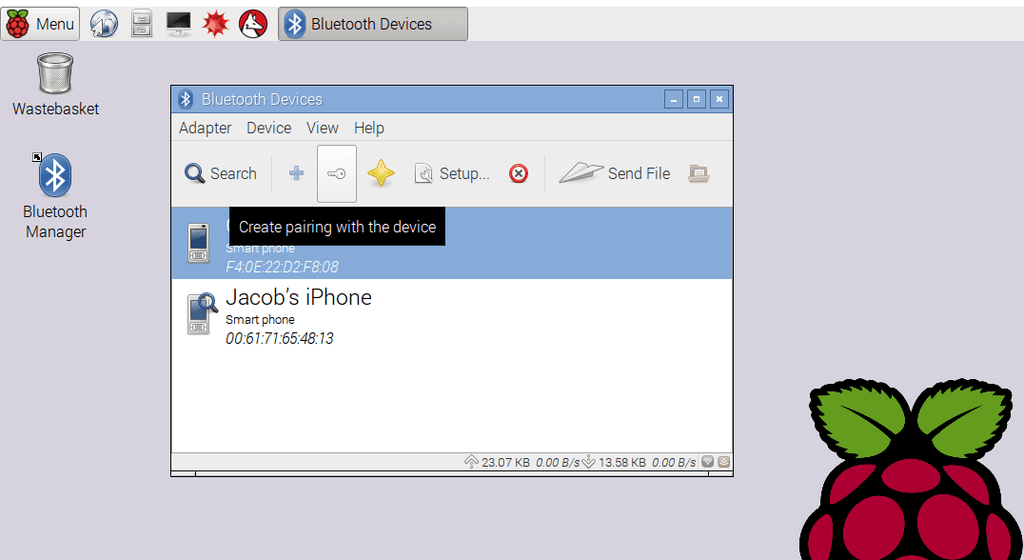Browse device files folder icon
This screenshot has height=560, width=1024.
698,174
